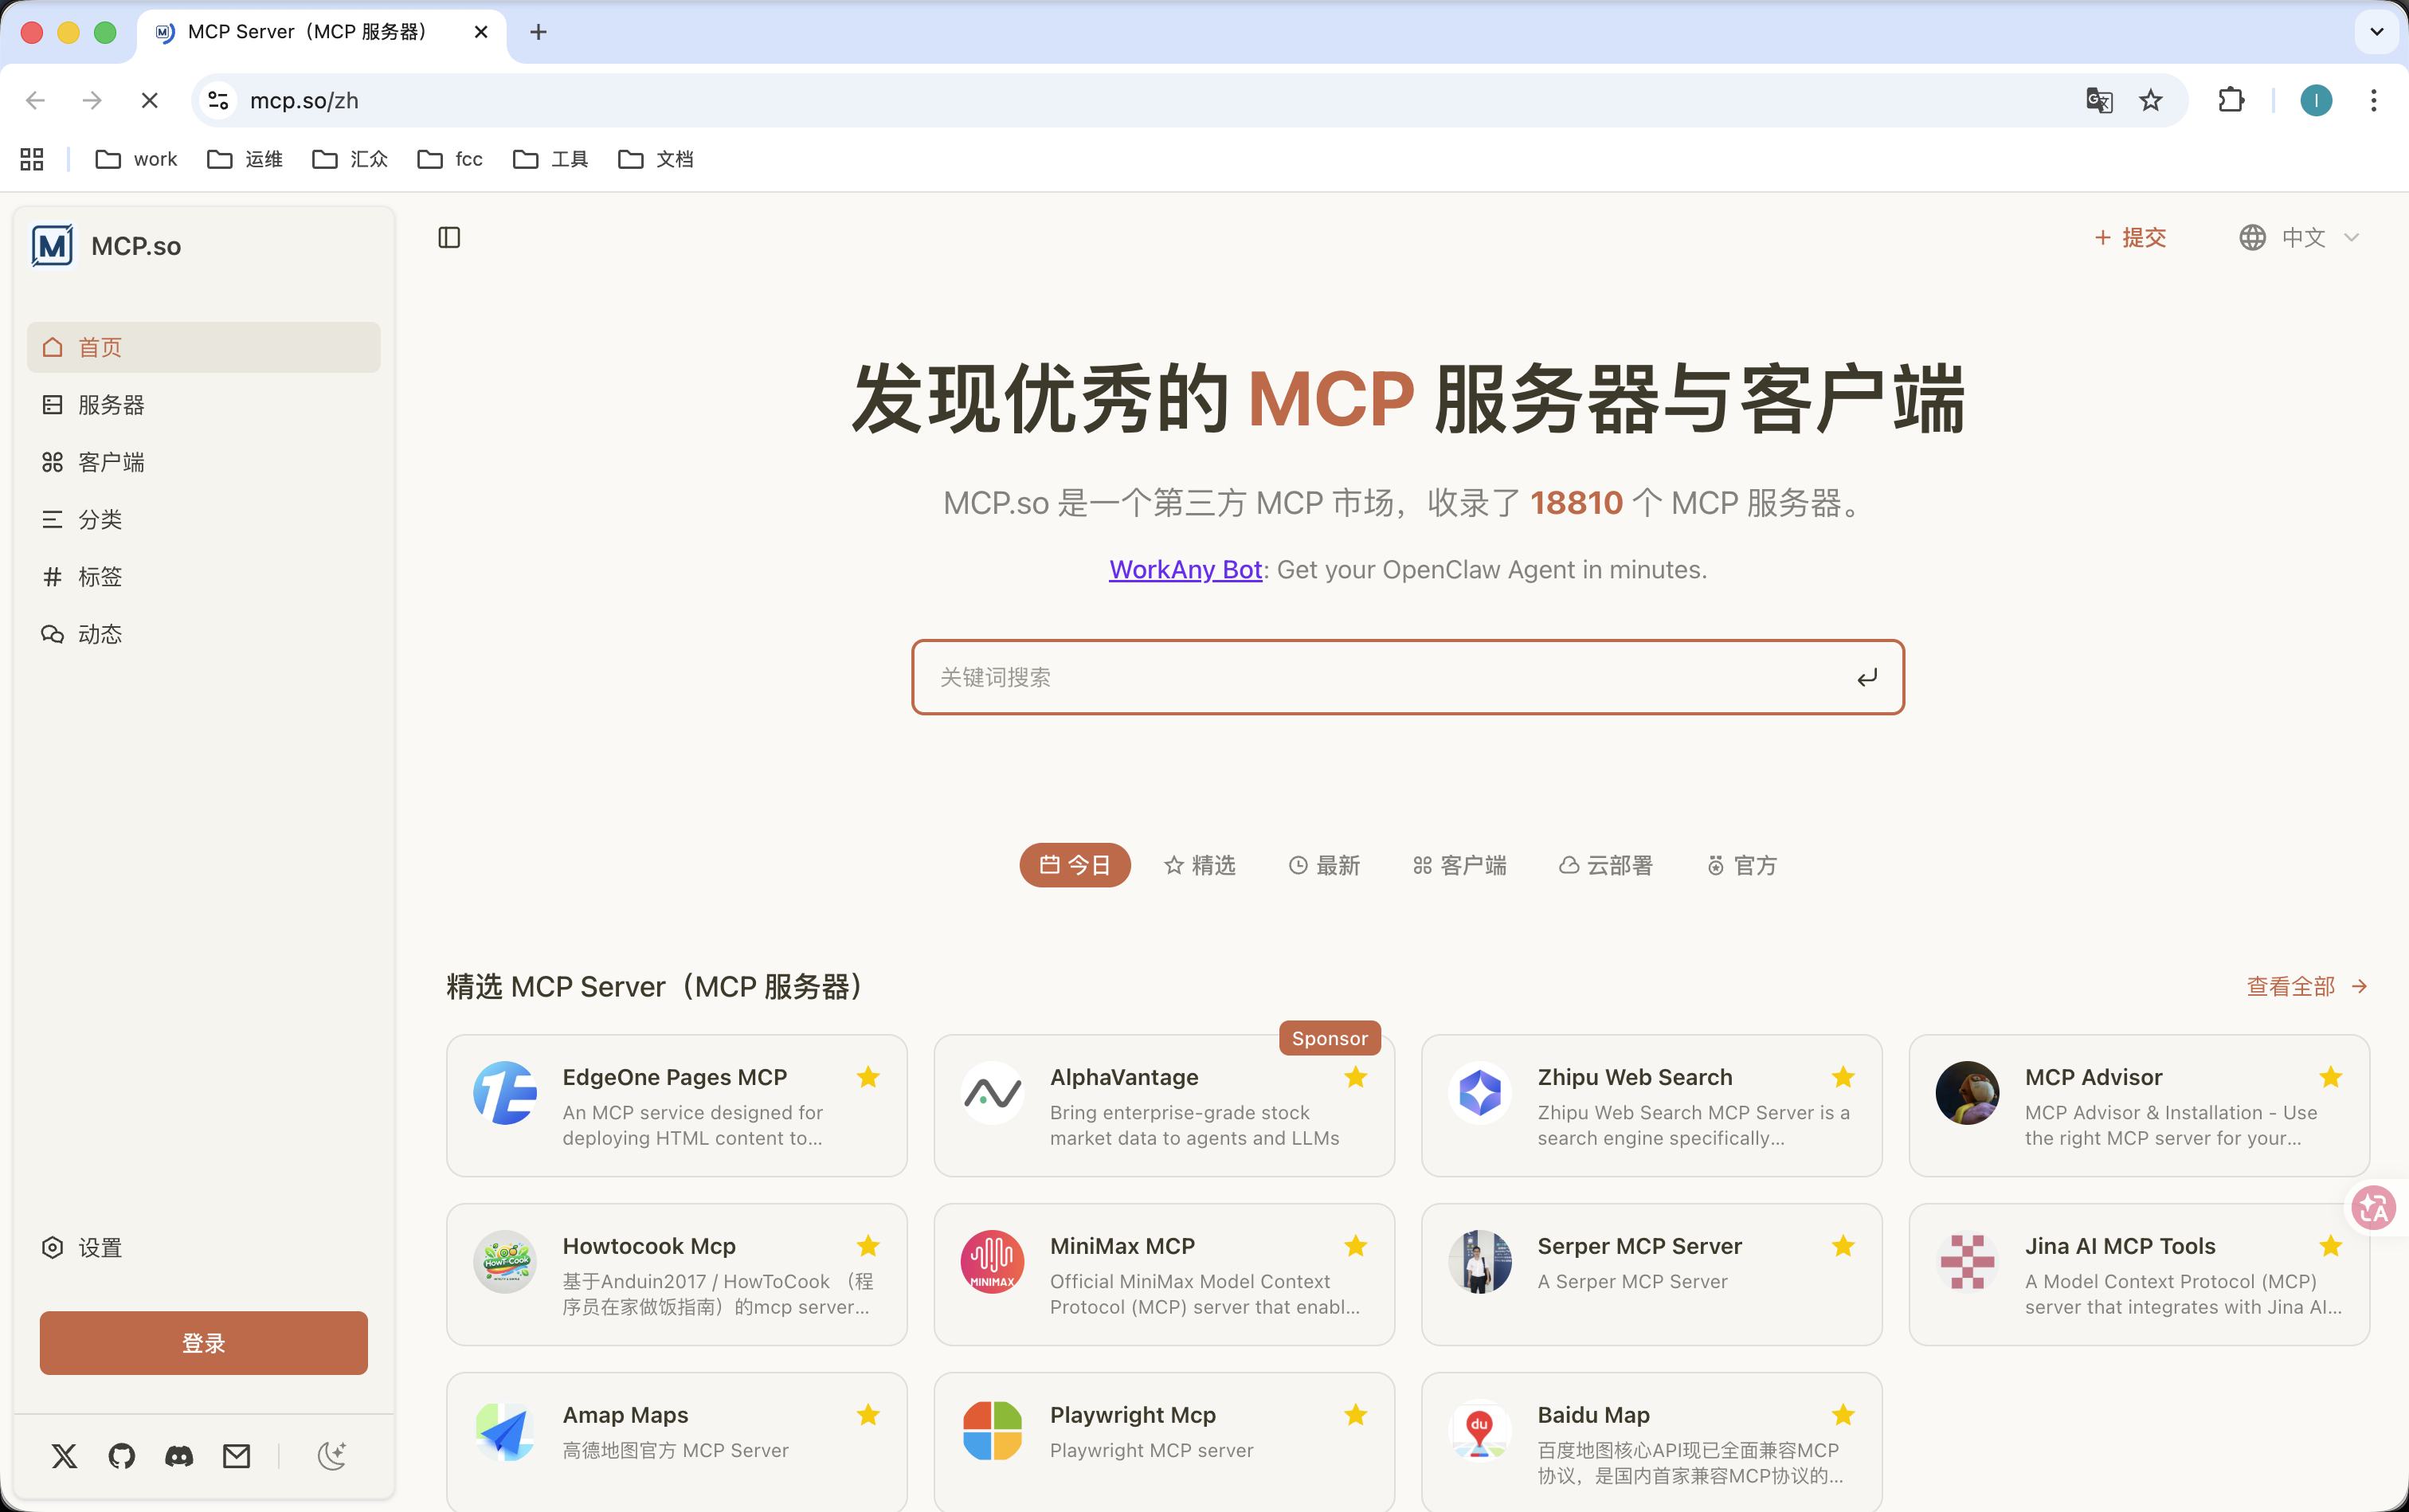2409x1512 pixels.
Task: Join Discord via the Discord icon
Action: click(x=178, y=1456)
